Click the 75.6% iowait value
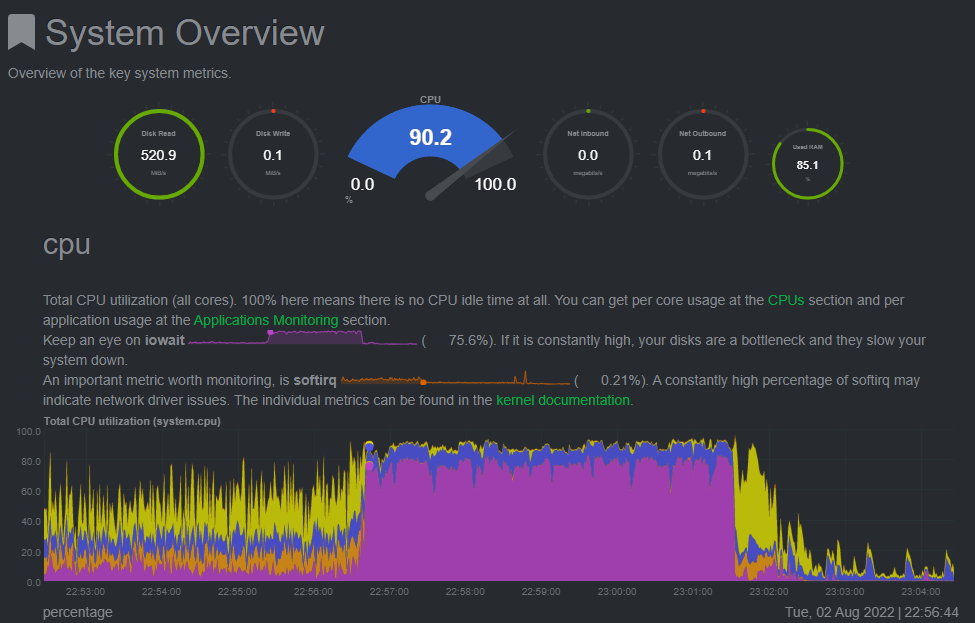Image resolution: width=975 pixels, height=623 pixels. click(x=469, y=341)
